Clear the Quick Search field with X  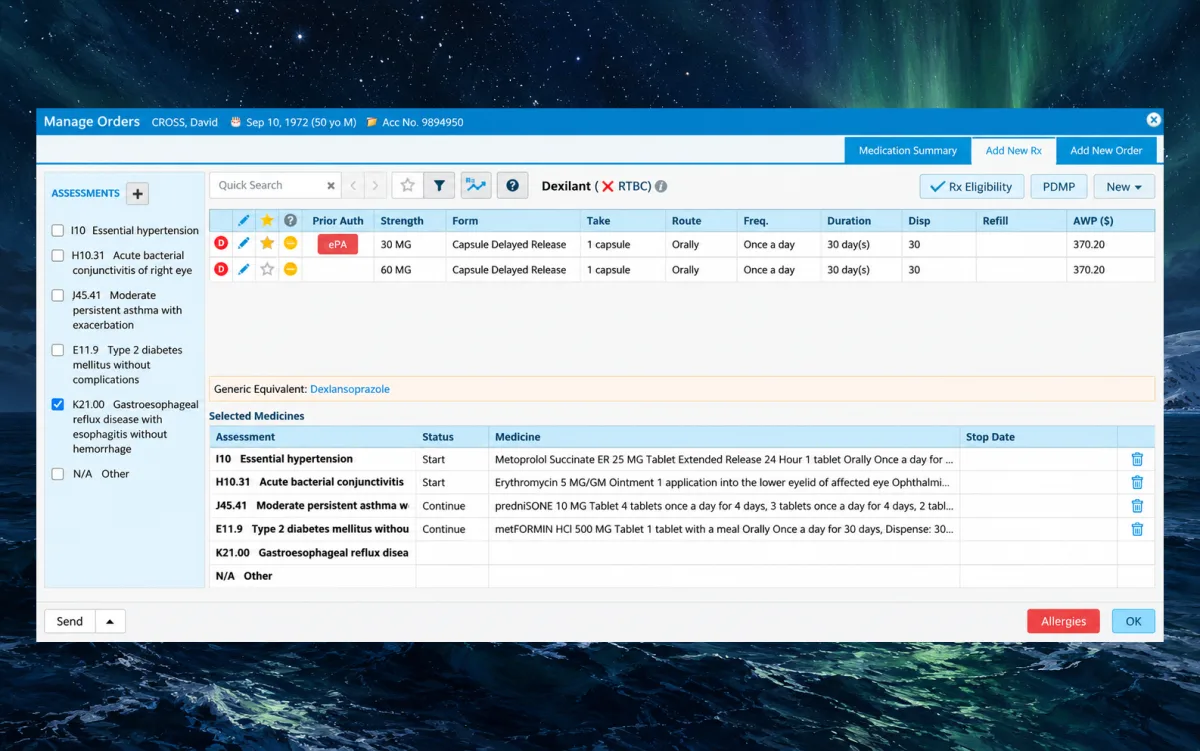pyautogui.click(x=331, y=185)
